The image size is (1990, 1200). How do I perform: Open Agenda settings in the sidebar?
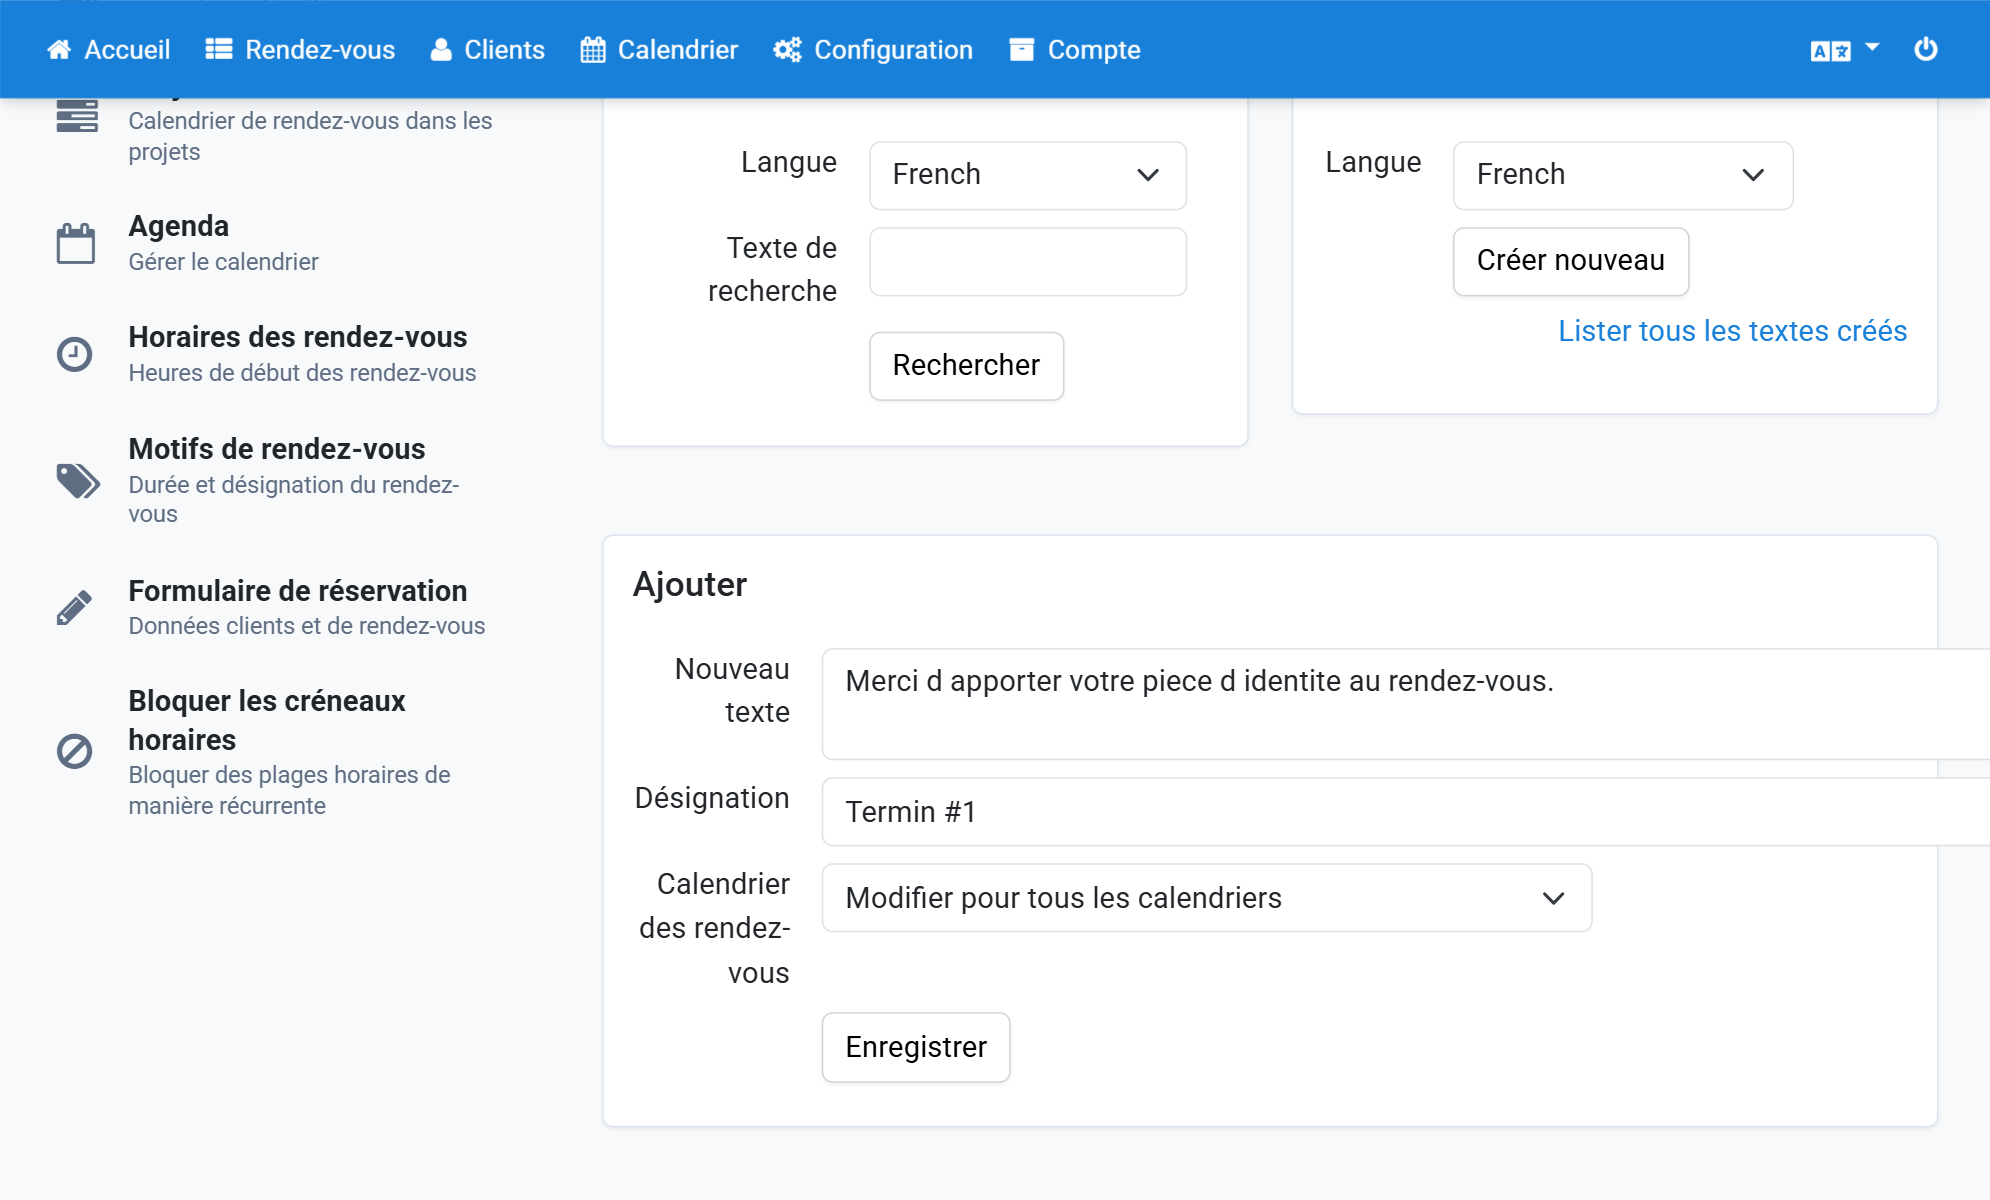tap(179, 226)
